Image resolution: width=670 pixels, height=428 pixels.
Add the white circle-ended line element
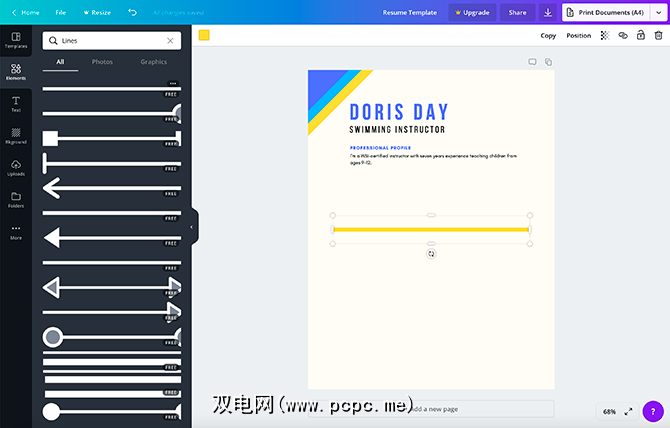pos(112,412)
